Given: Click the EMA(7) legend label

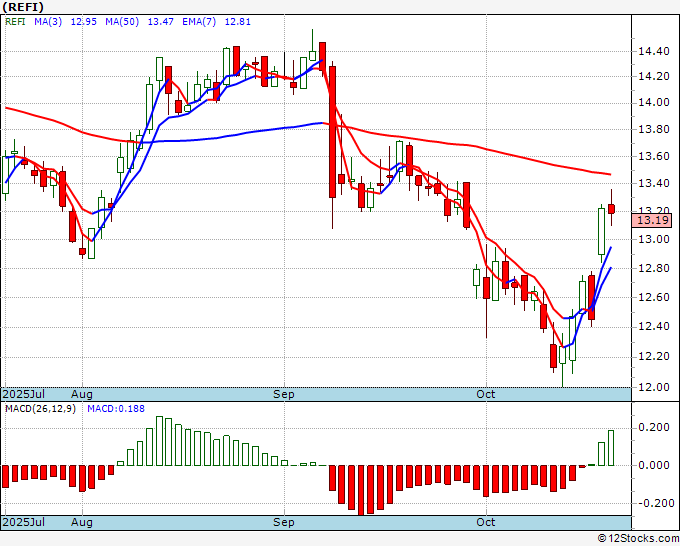Looking at the screenshot, I should point(199,22).
